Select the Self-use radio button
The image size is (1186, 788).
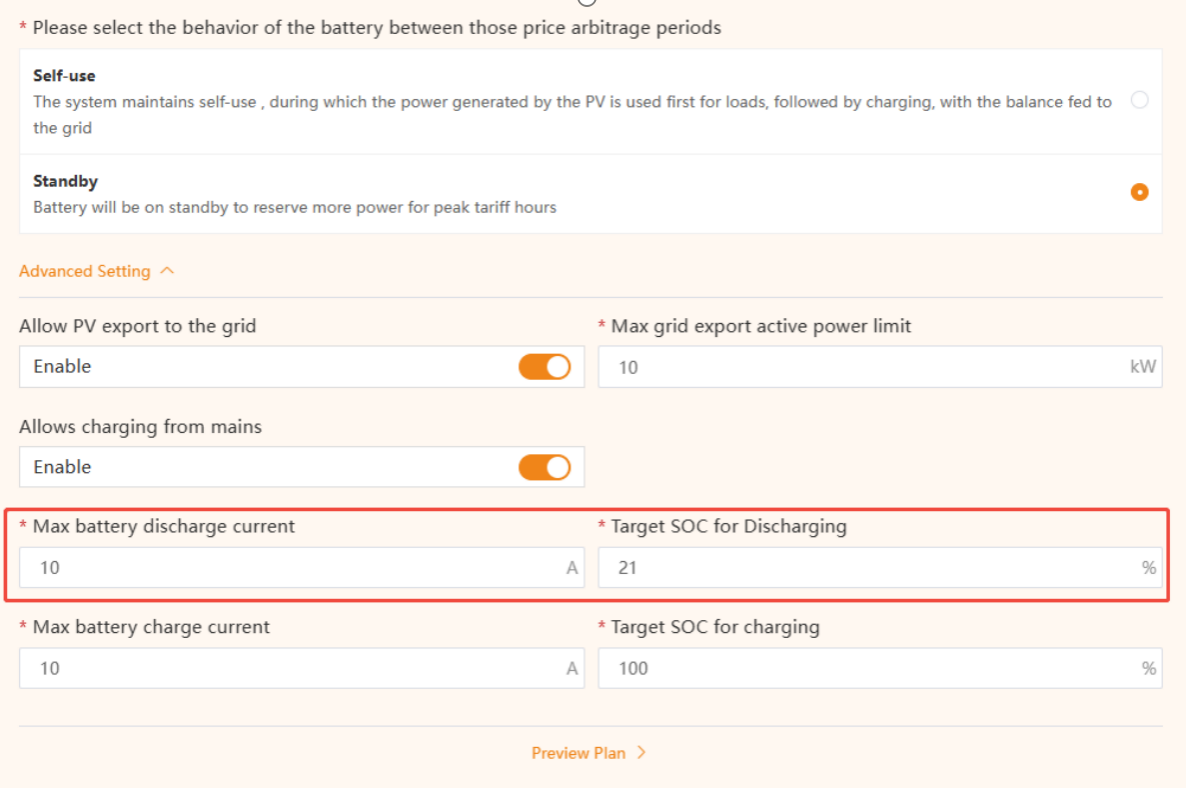pyautogui.click(x=1139, y=100)
